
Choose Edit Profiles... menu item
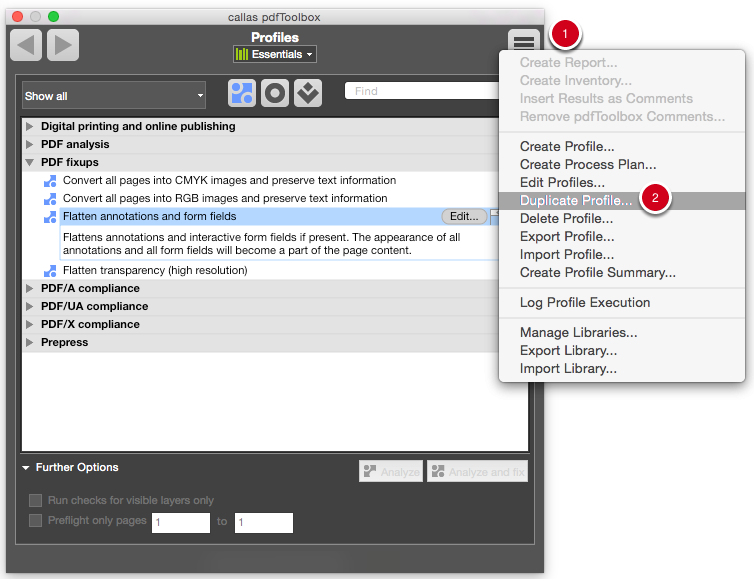point(622,183)
